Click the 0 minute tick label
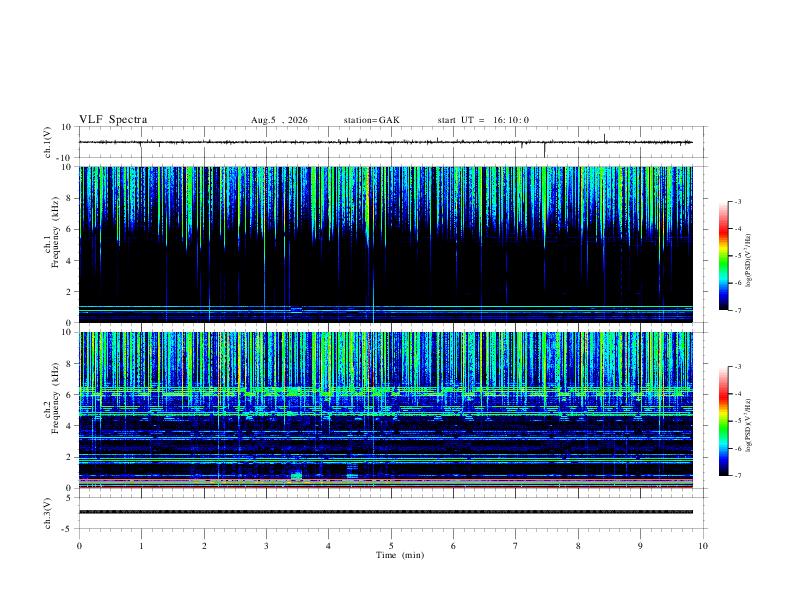The image size is (792, 612). pos(79,546)
